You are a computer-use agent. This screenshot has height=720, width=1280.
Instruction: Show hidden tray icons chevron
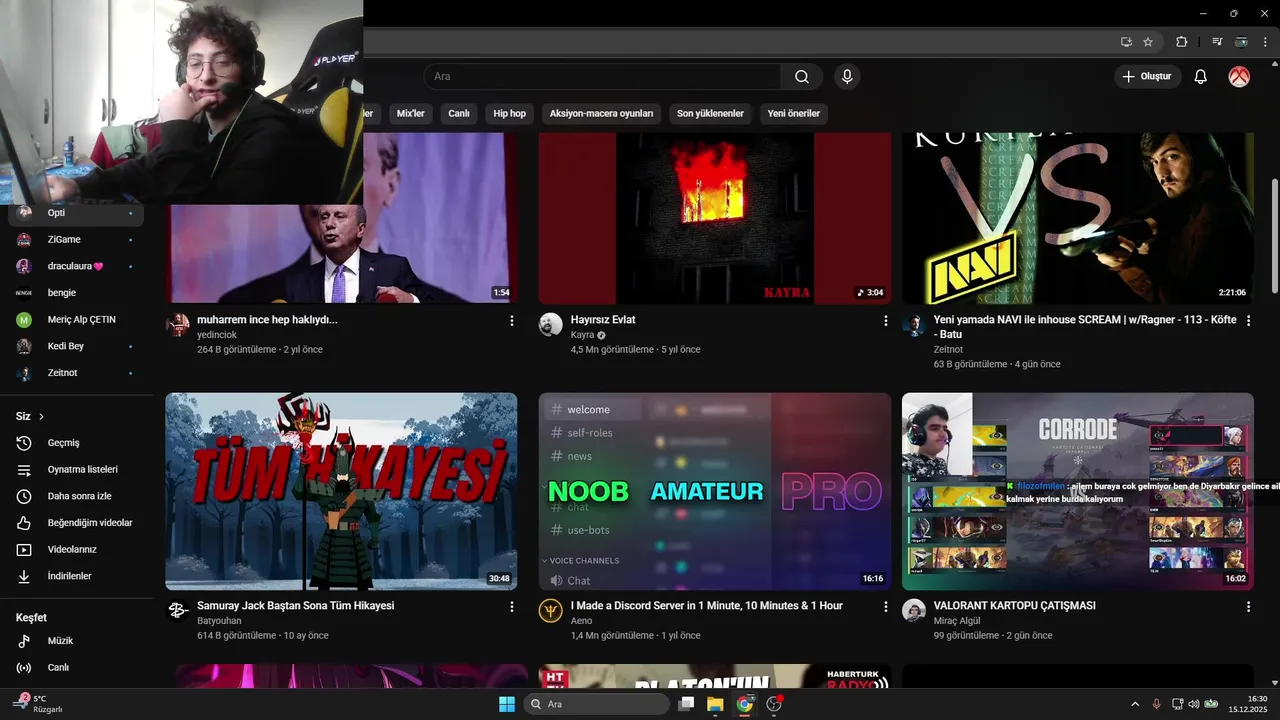point(1134,704)
